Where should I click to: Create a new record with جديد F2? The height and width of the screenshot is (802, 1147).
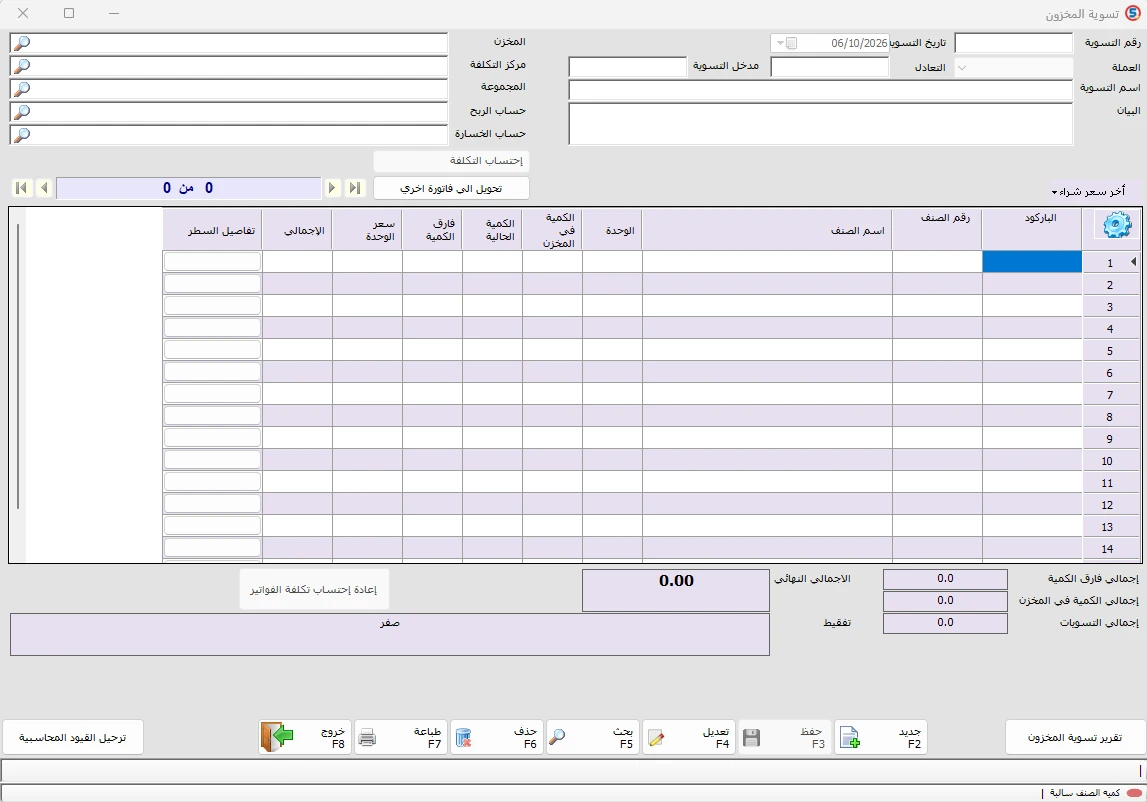pyautogui.click(x=881, y=738)
